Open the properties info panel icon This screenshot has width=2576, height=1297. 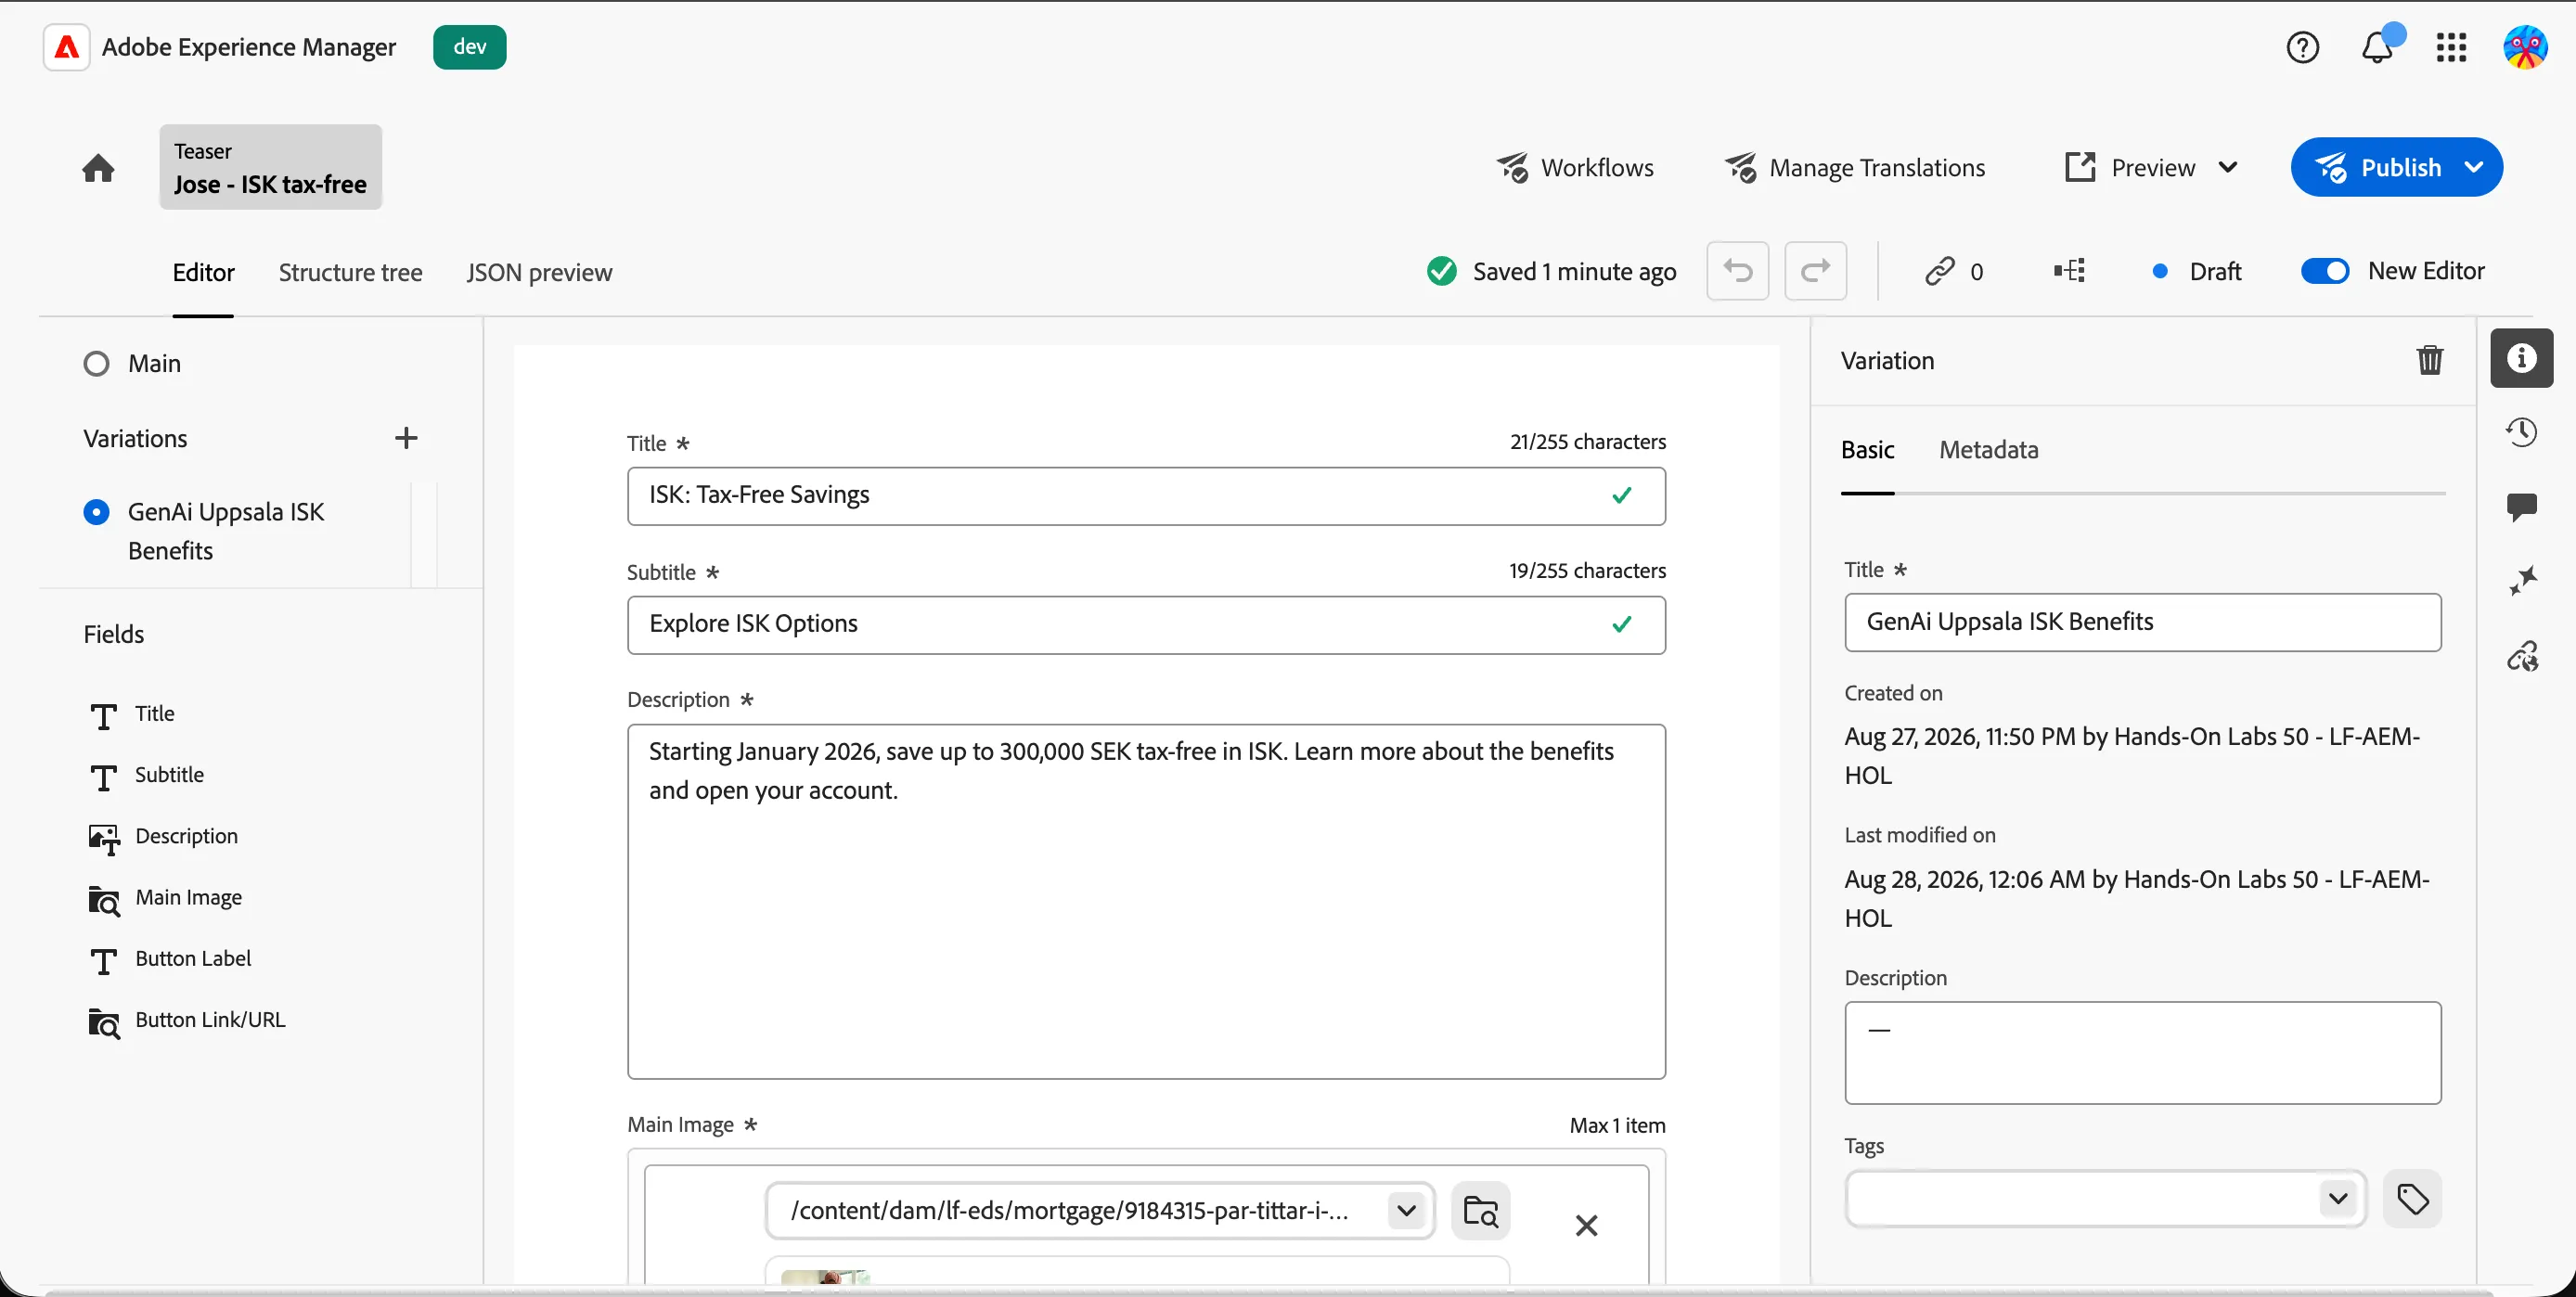tap(2521, 358)
